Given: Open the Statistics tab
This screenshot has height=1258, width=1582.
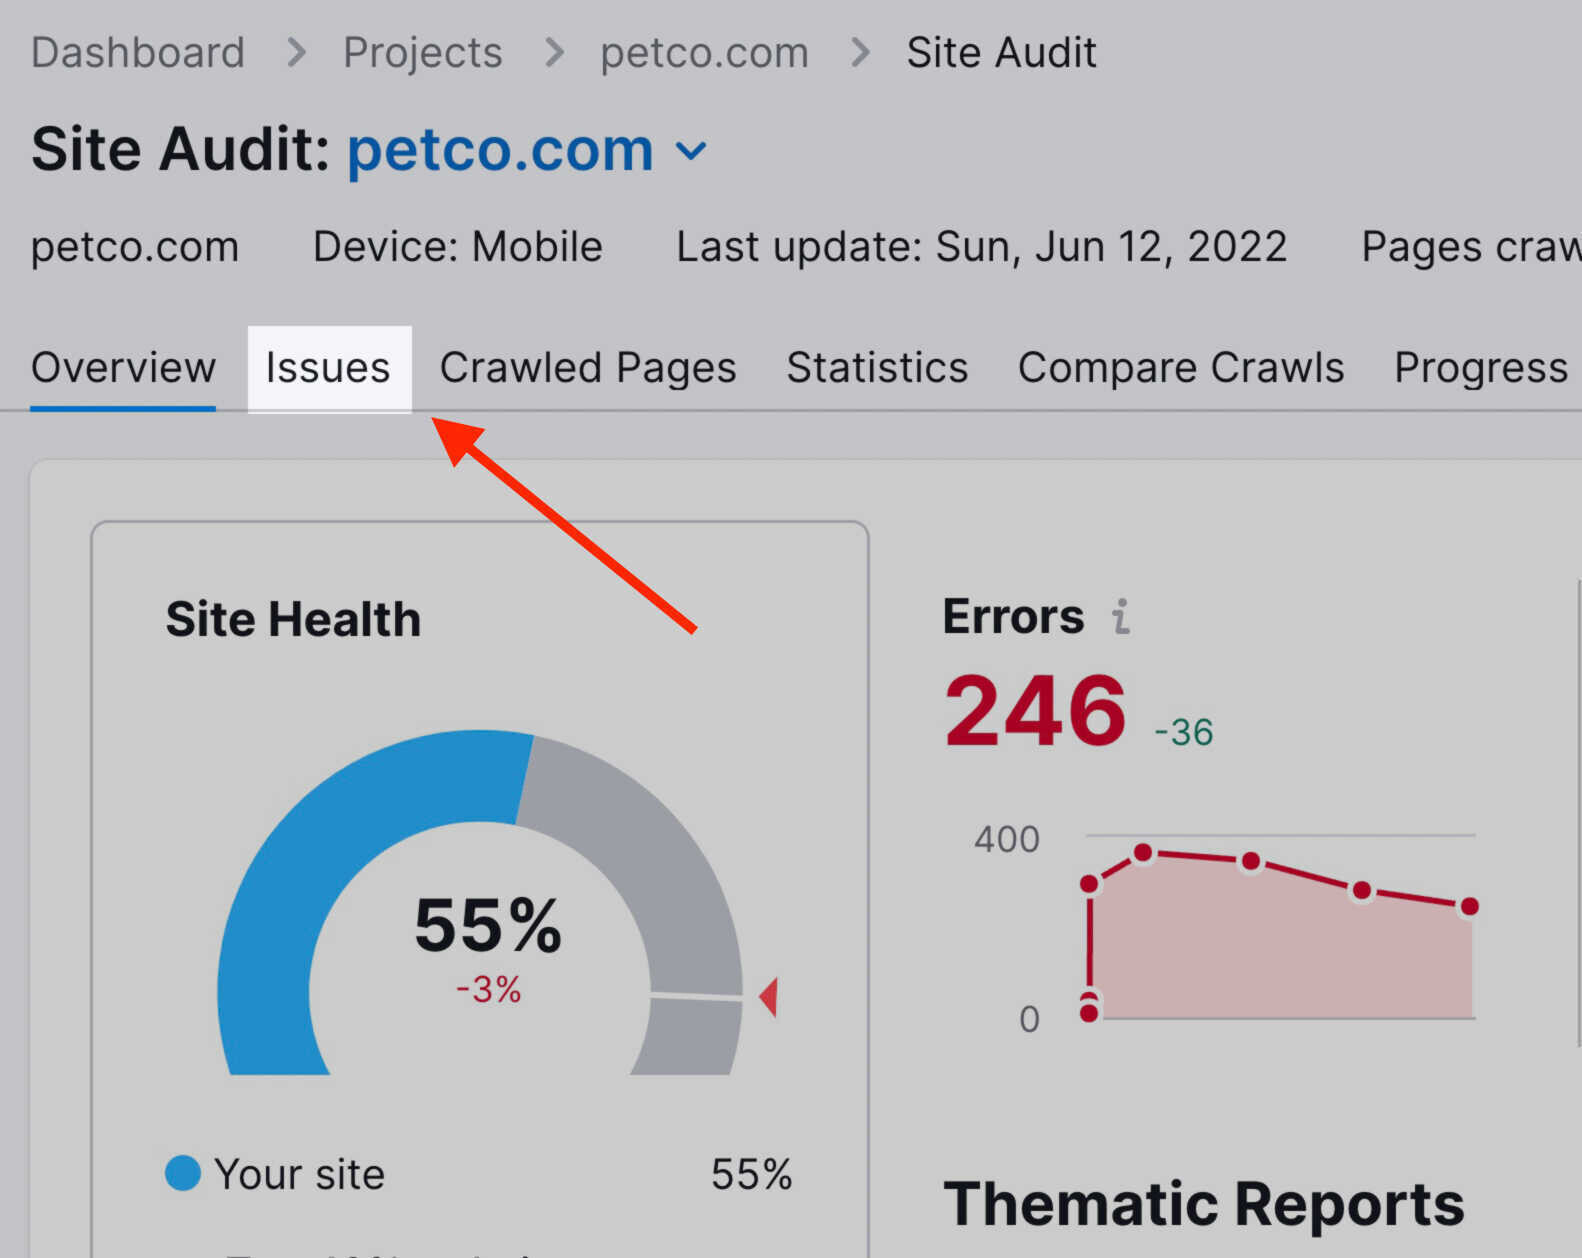Looking at the screenshot, I should [x=877, y=368].
